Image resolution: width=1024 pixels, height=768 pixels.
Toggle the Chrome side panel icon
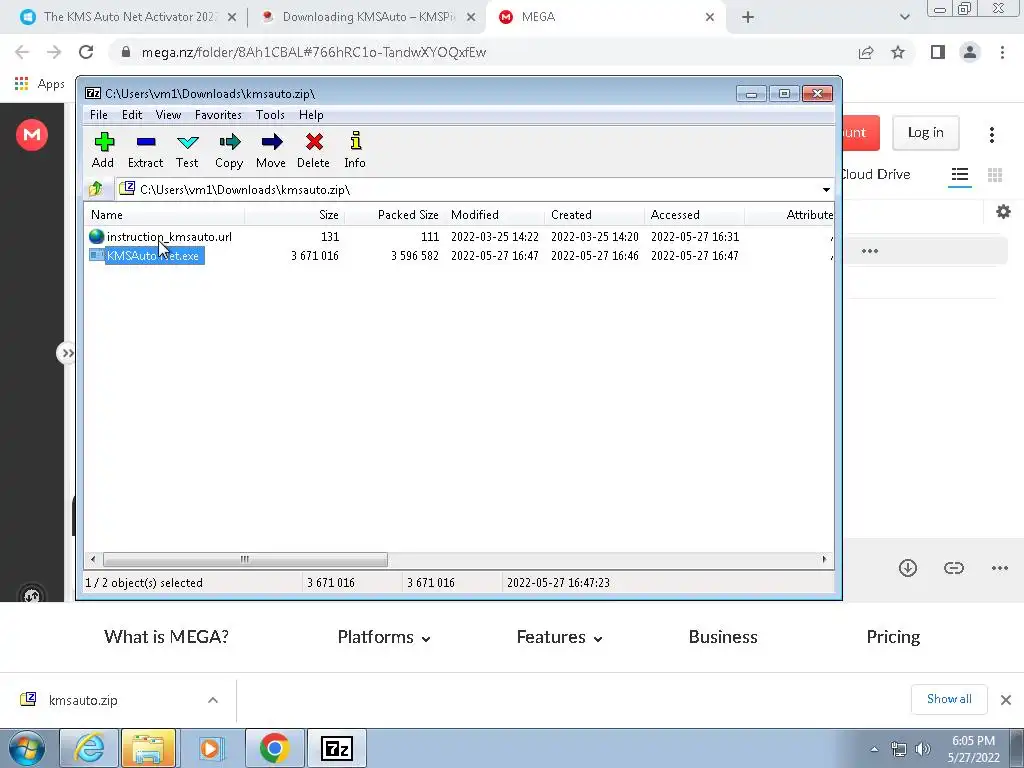coord(938,52)
